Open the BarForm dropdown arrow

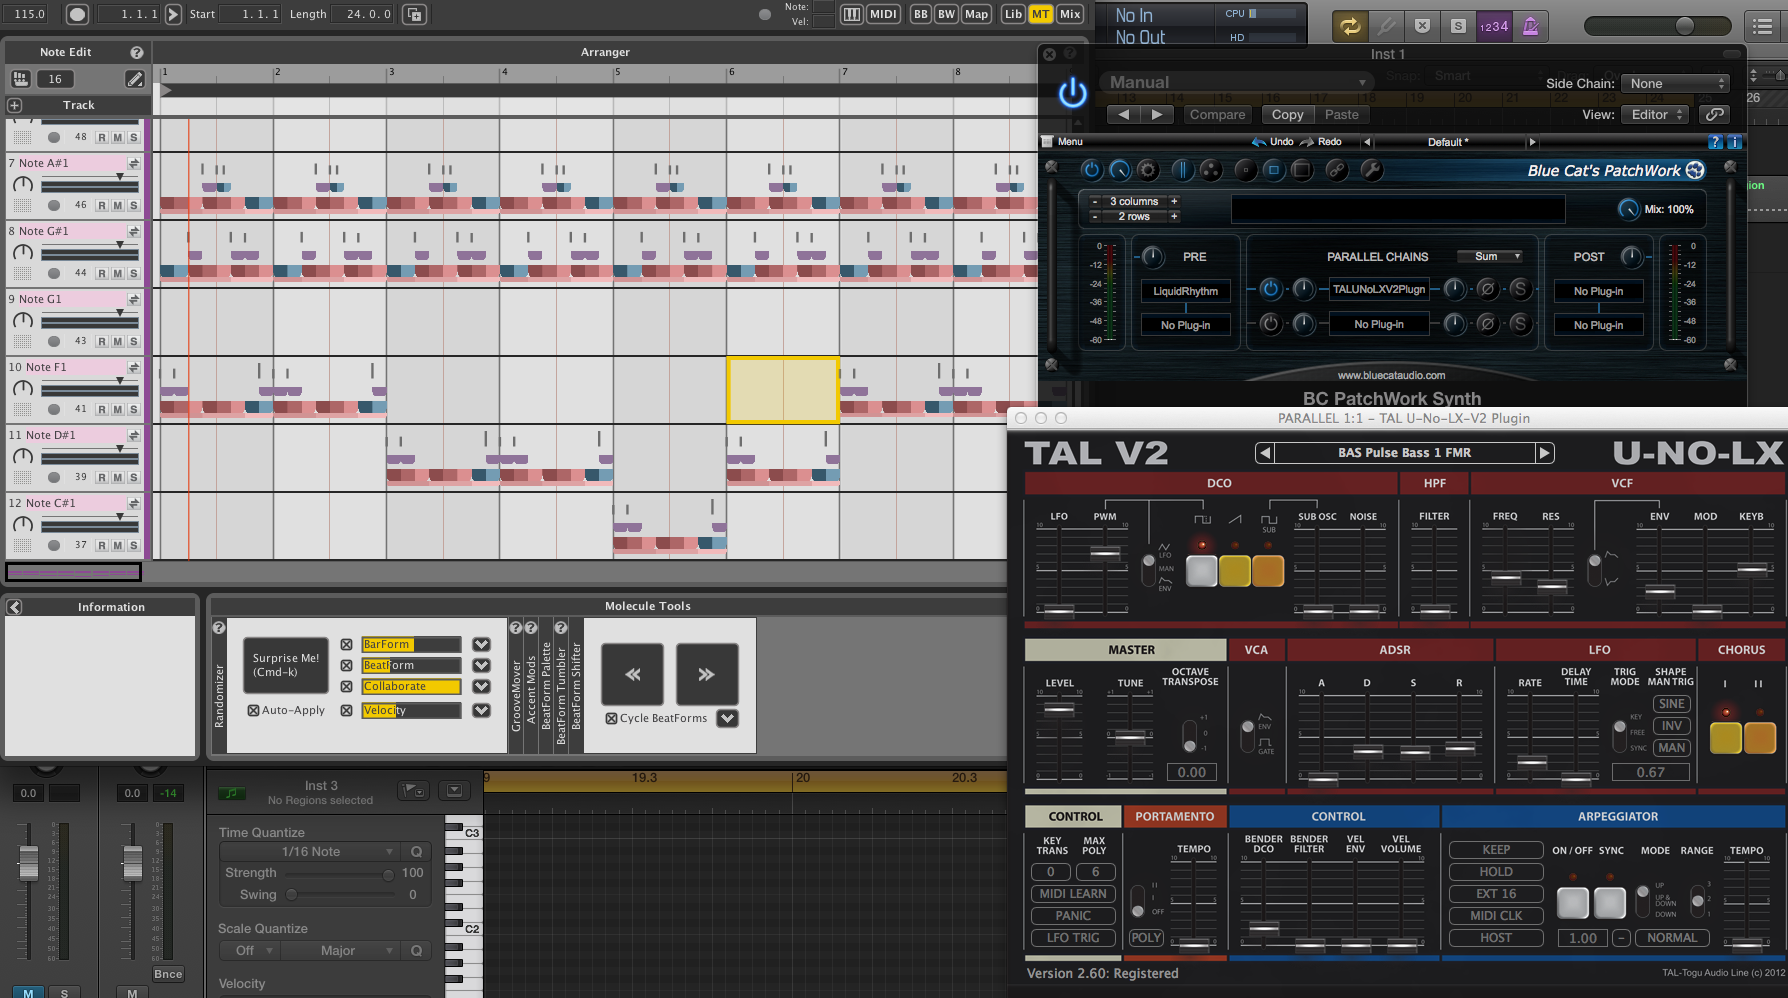click(x=481, y=645)
